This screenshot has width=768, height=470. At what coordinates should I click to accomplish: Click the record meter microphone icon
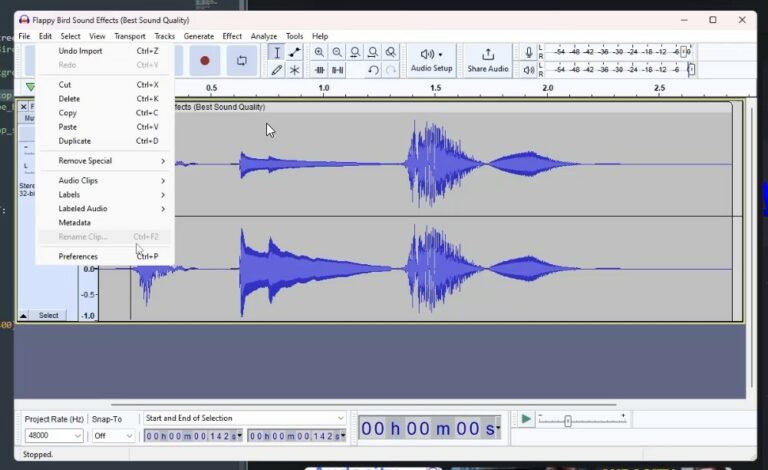point(529,52)
